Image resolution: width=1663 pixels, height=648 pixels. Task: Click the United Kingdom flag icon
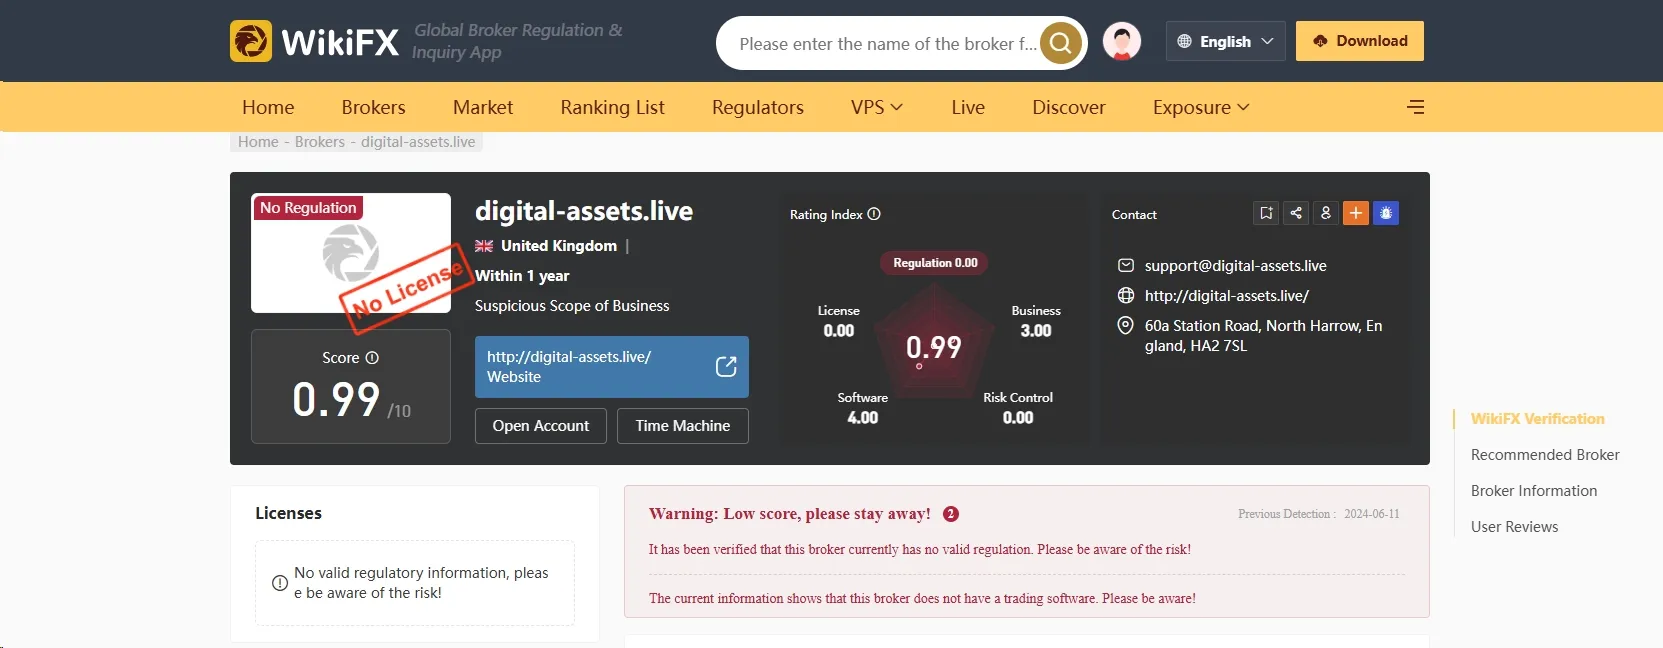pos(484,246)
